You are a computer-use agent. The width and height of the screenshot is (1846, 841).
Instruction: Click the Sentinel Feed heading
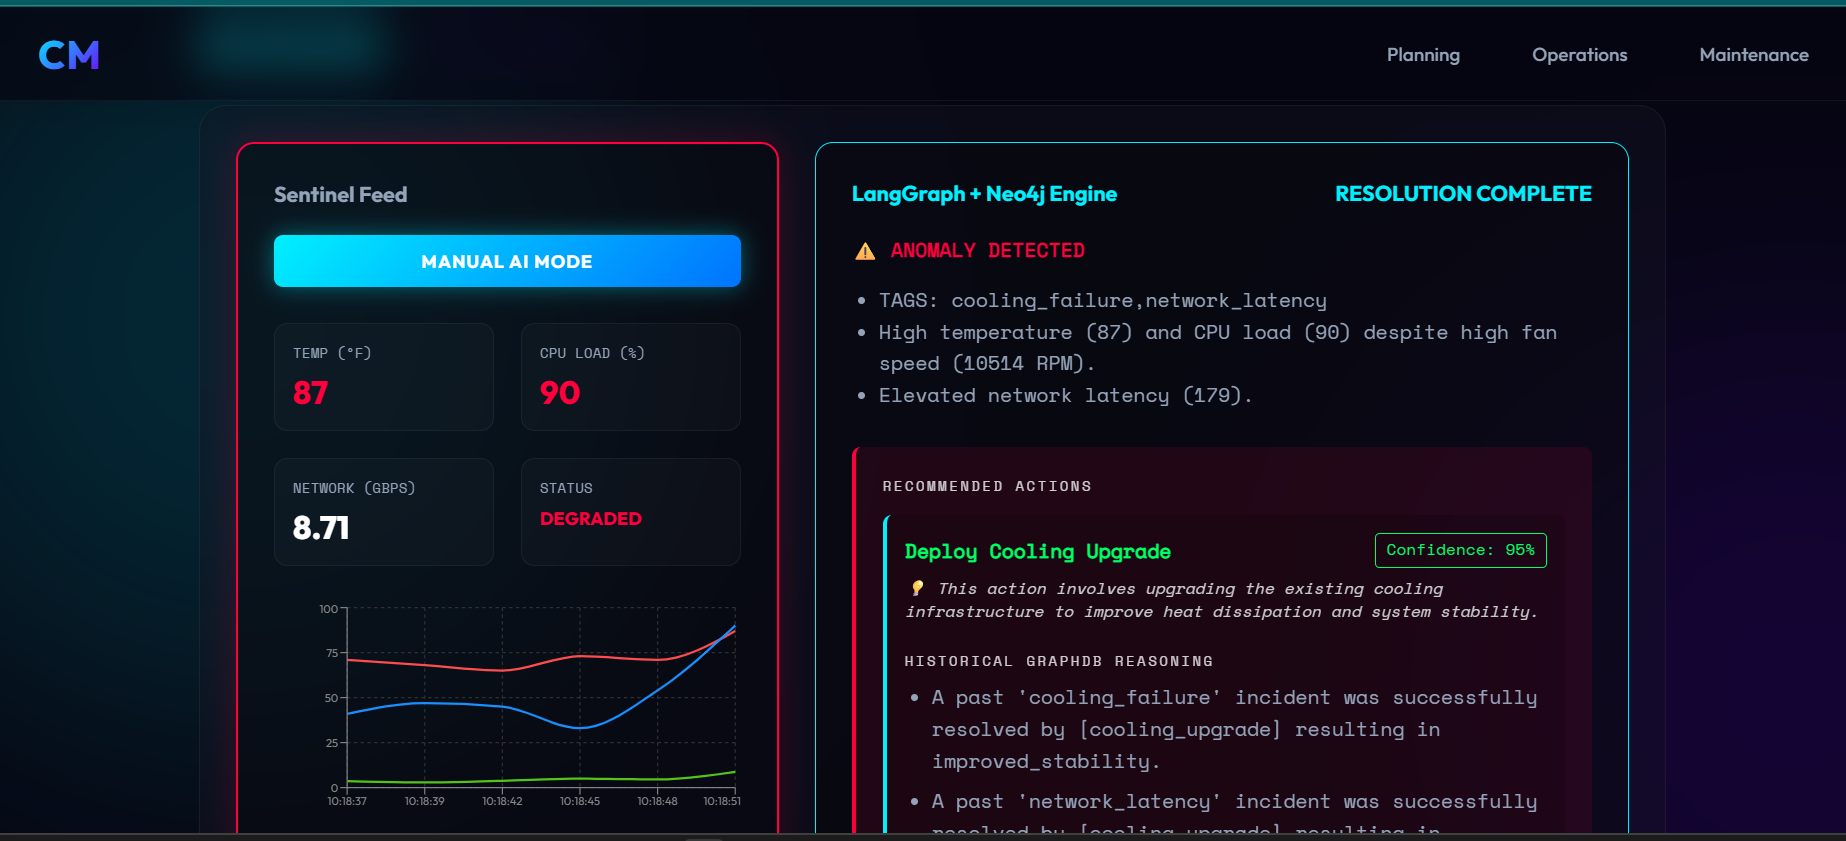coord(340,195)
